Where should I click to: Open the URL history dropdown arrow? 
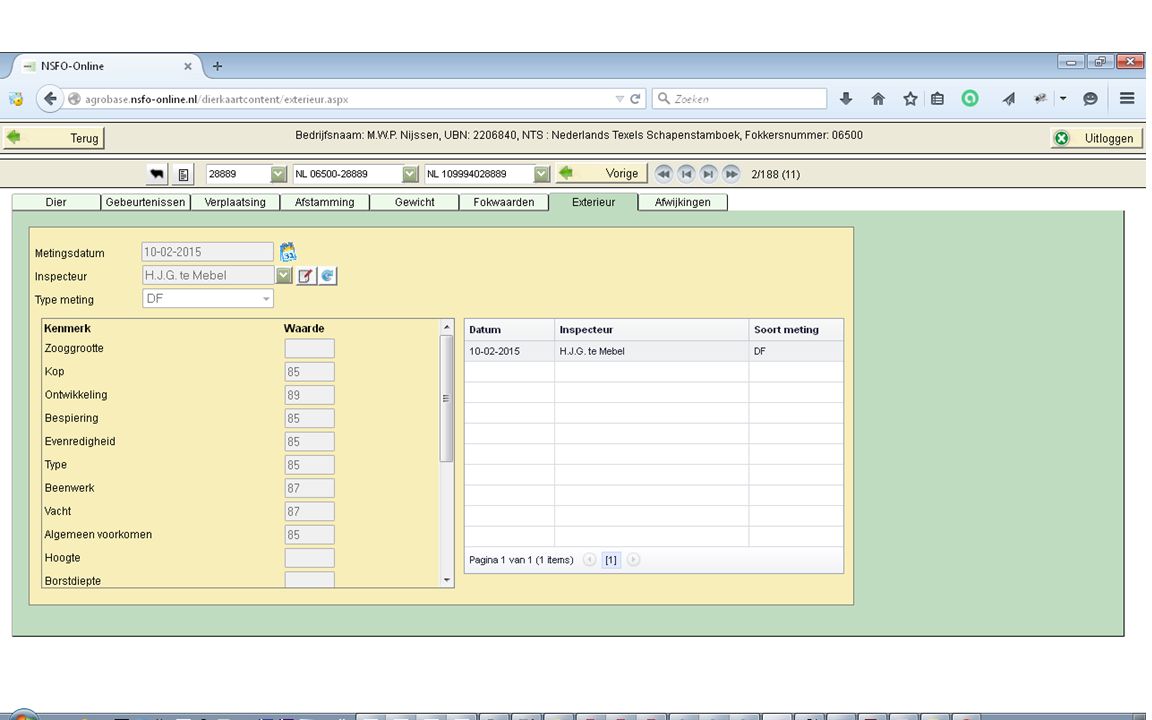click(619, 98)
